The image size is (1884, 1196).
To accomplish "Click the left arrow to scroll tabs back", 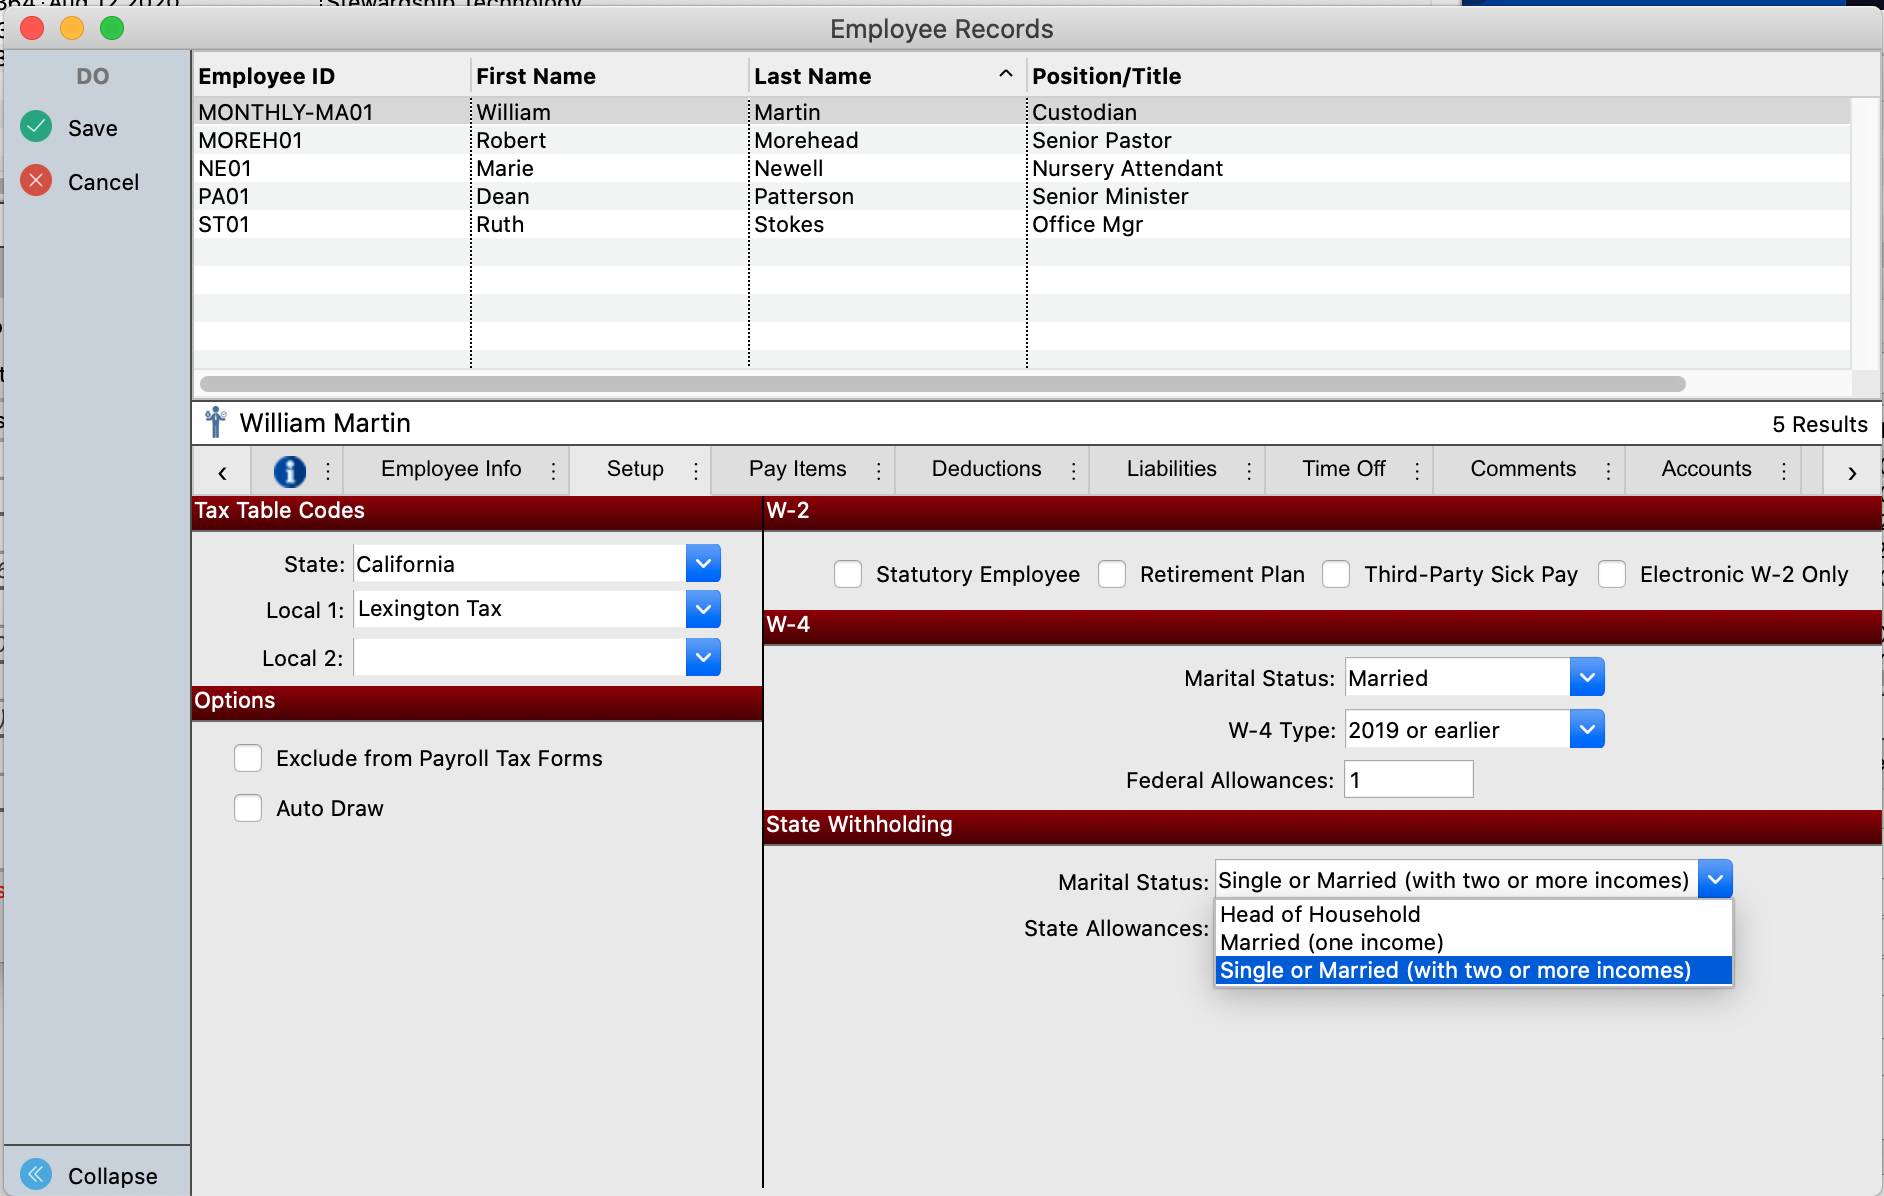I will click(x=222, y=472).
